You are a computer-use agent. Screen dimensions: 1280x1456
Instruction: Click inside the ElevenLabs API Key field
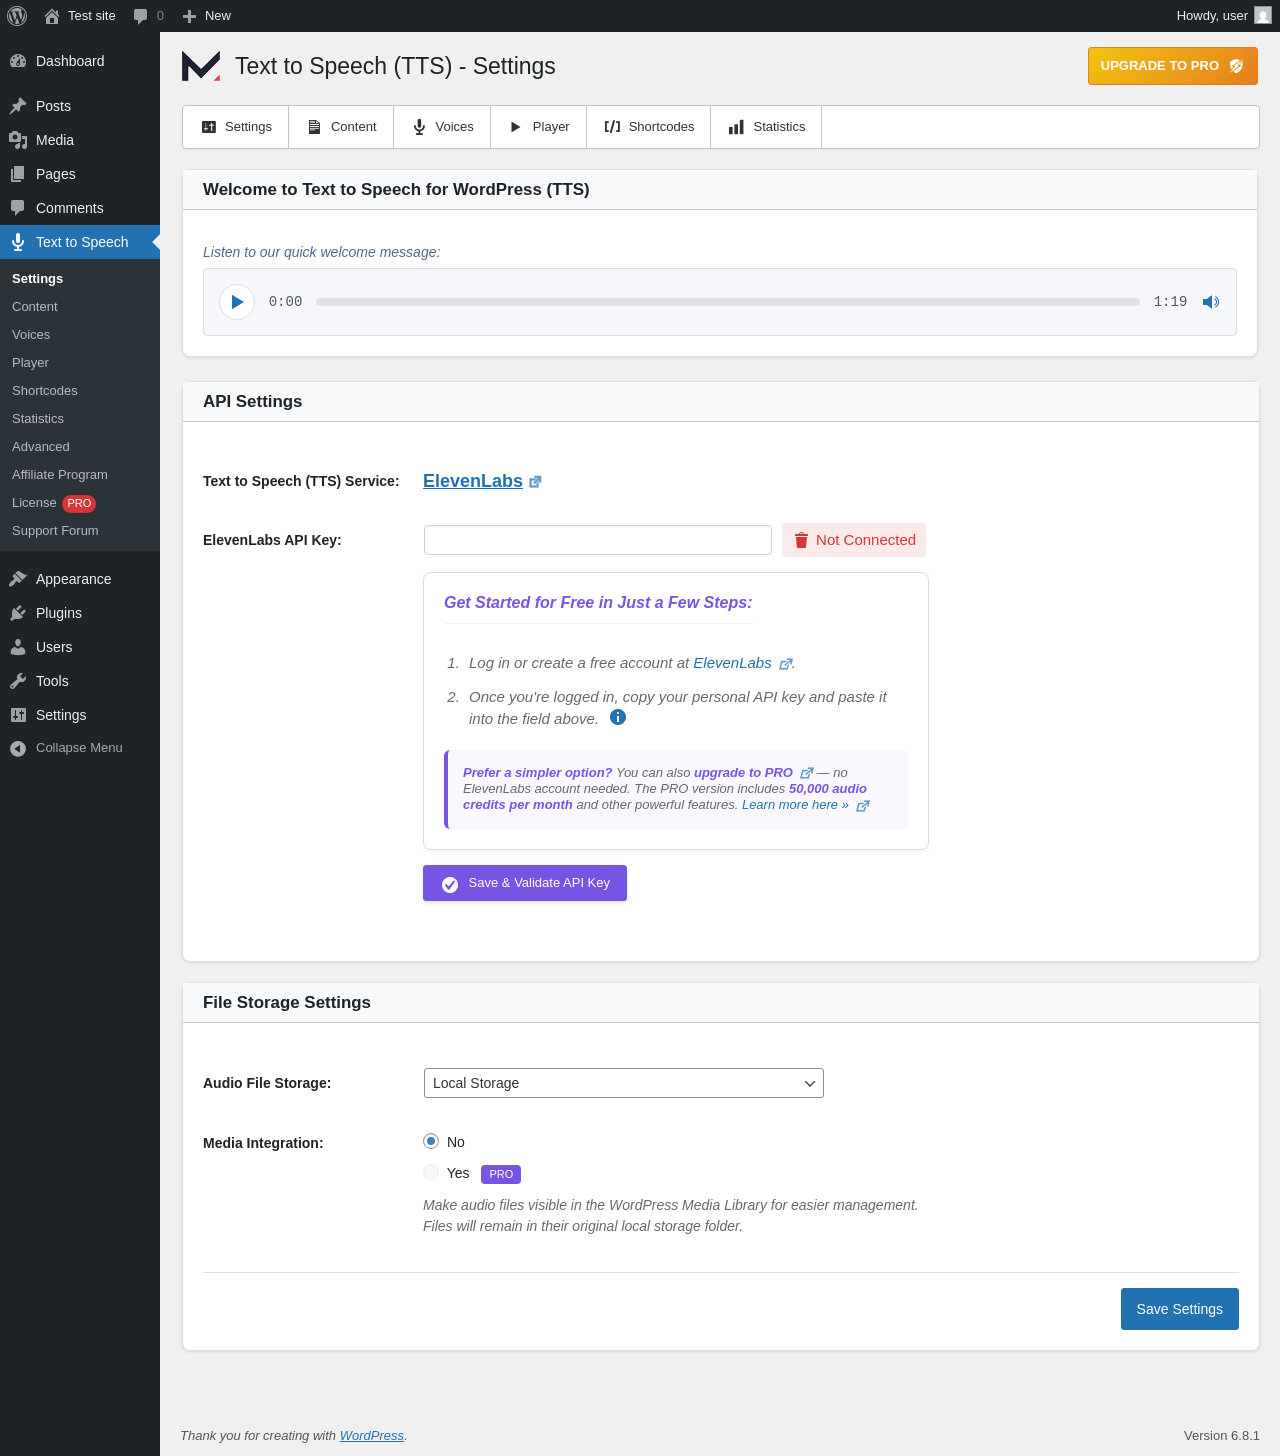(x=598, y=540)
